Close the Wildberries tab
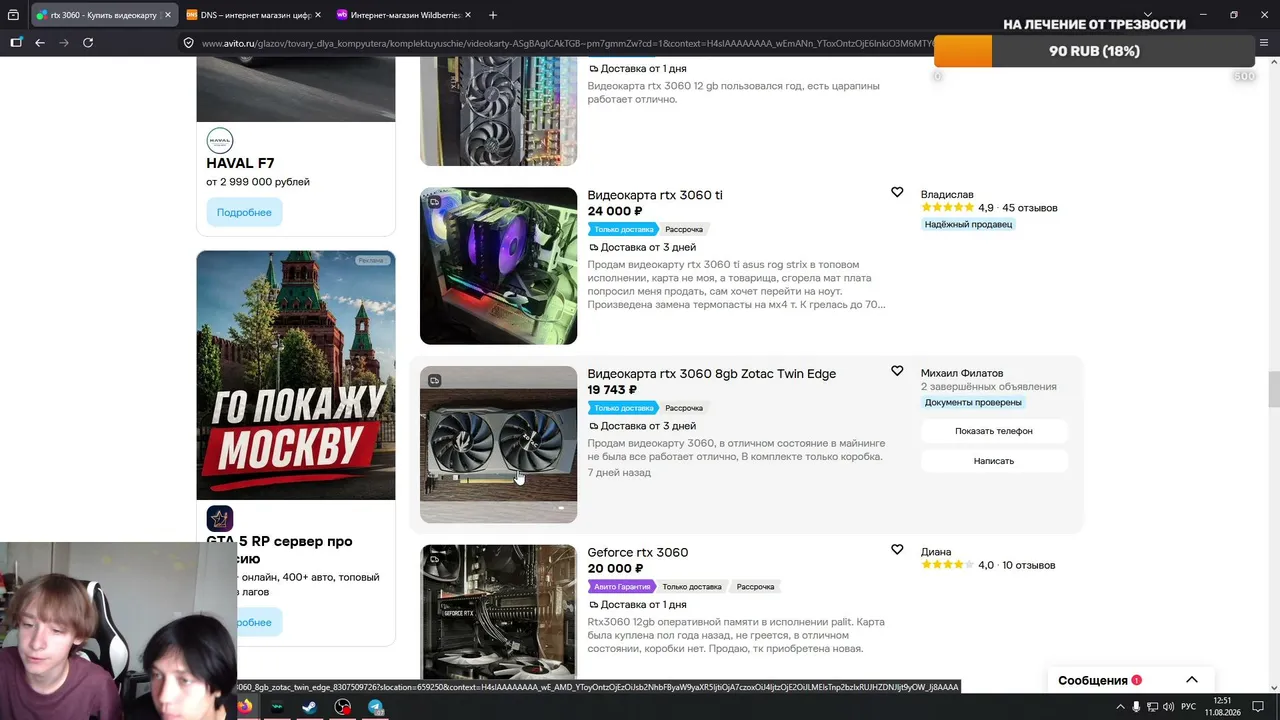Image resolution: width=1280 pixels, height=720 pixels. (470, 15)
